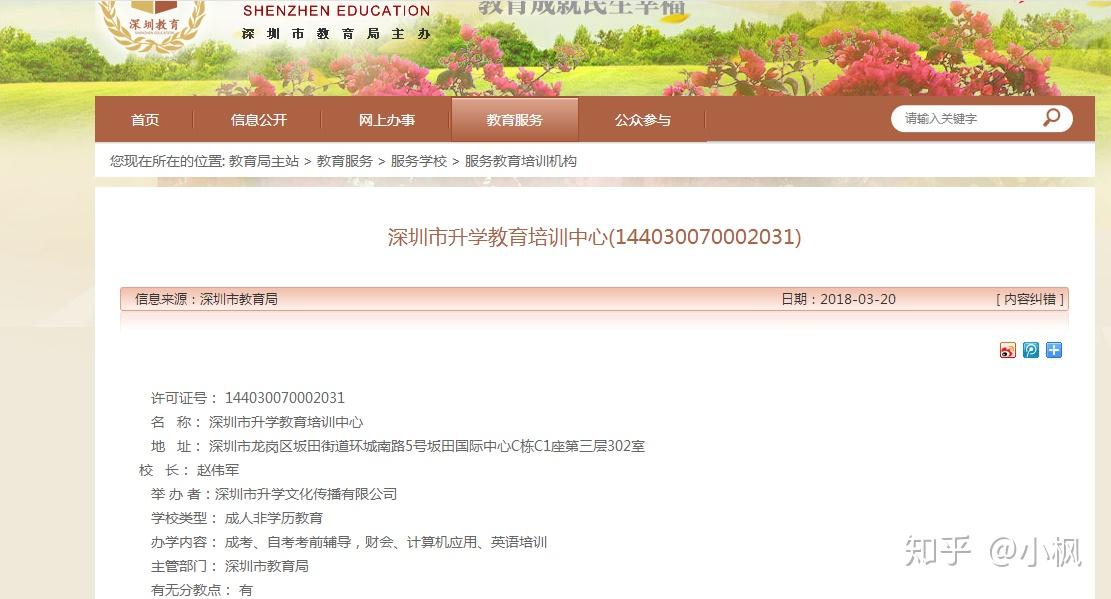Switch to the 网上办事 tab
The image size is (1111, 599).
click(386, 120)
